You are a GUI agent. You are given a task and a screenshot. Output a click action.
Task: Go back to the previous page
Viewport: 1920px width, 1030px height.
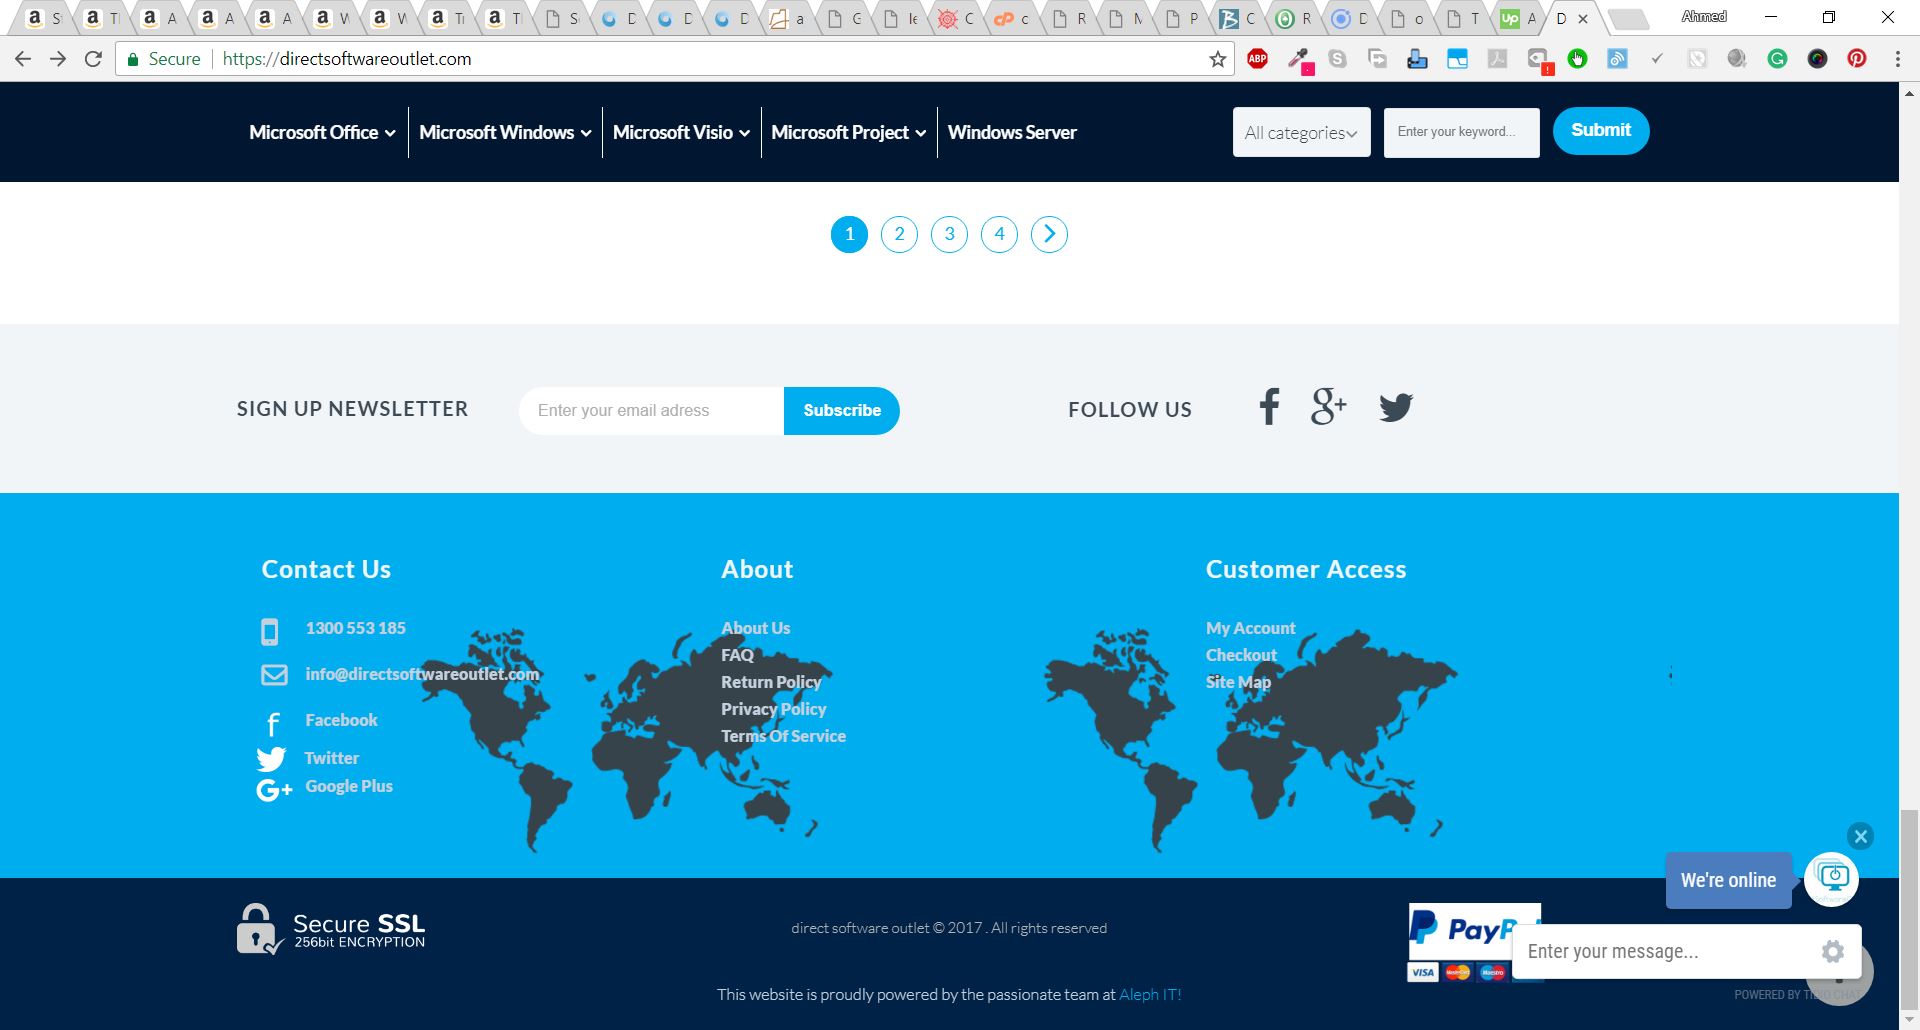click(23, 59)
